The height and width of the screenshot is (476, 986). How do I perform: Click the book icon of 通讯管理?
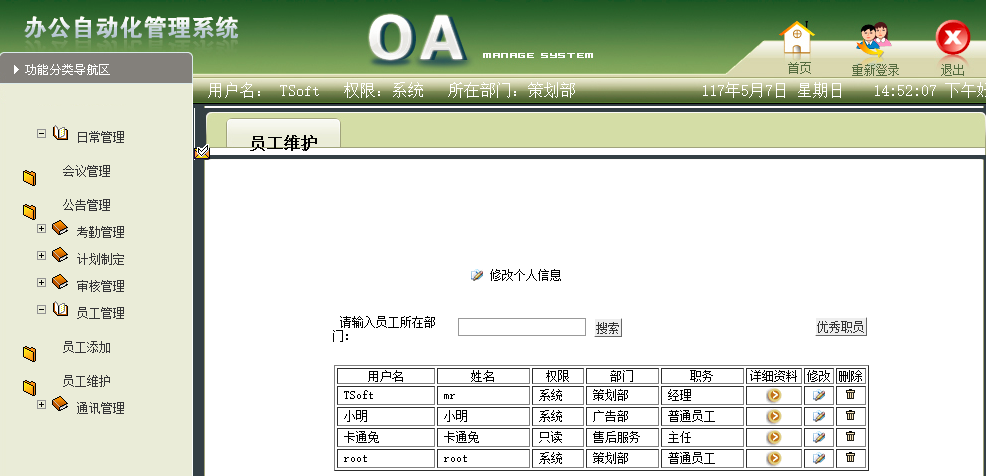(60, 404)
